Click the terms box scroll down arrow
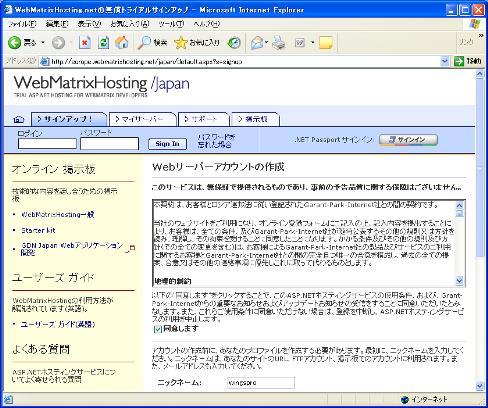Viewport: 488px width, 408px height. (459, 281)
